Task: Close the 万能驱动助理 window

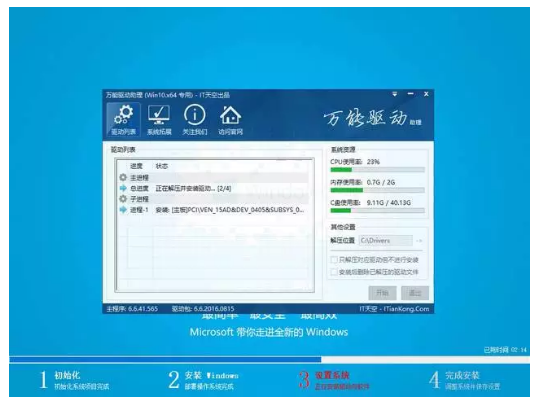Action: [426, 94]
